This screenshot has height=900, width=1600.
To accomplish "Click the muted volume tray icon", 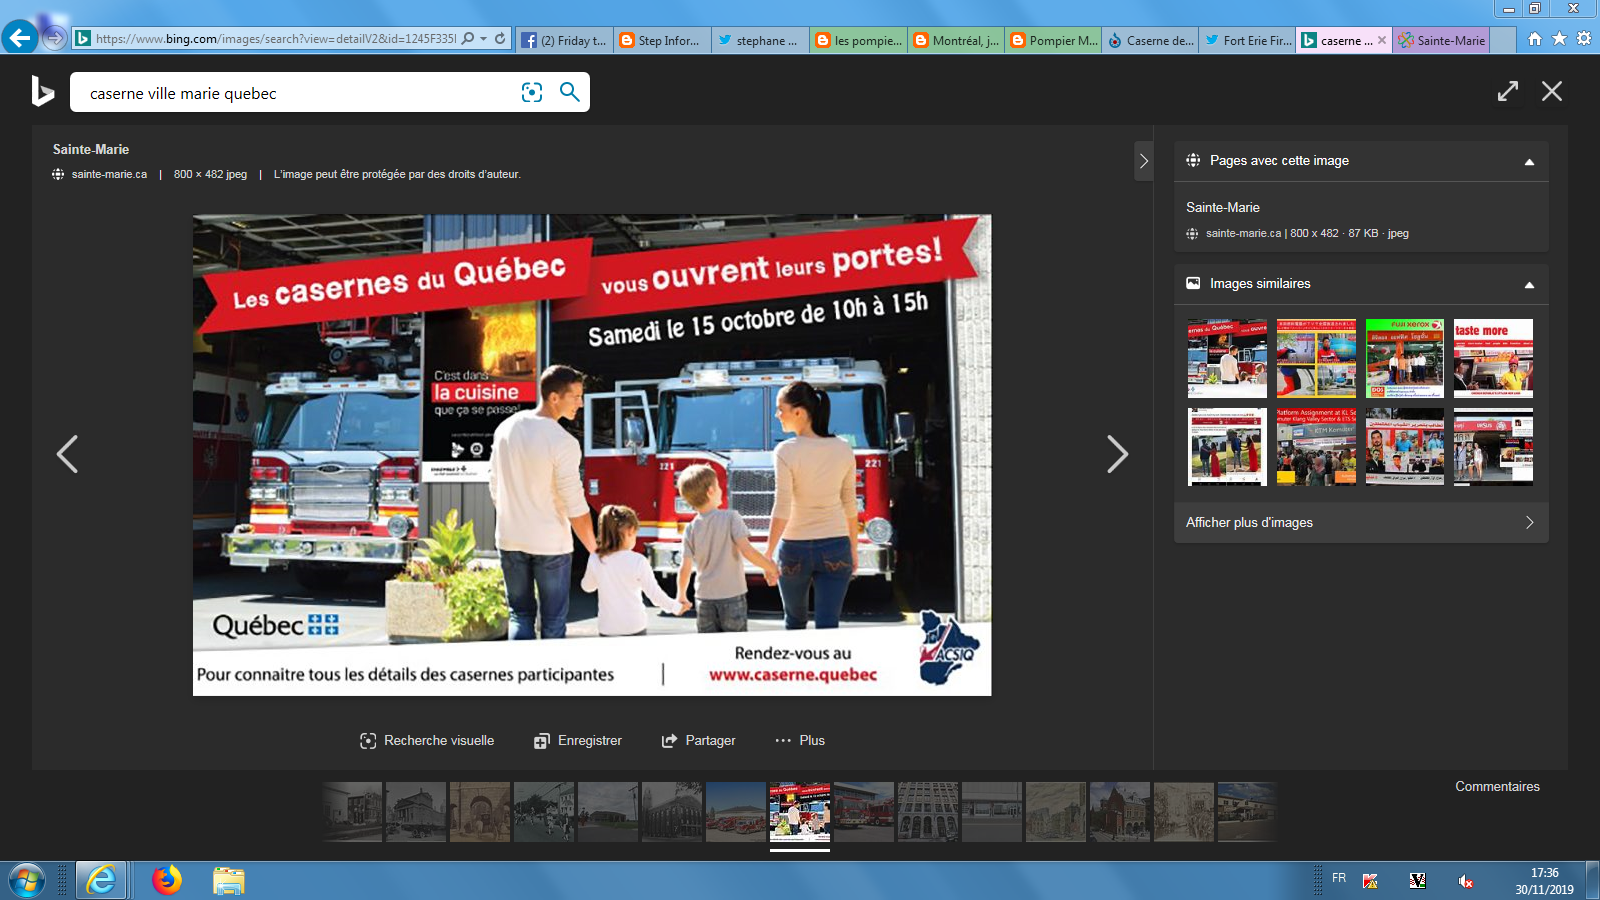I will (x=1465, y=881).
